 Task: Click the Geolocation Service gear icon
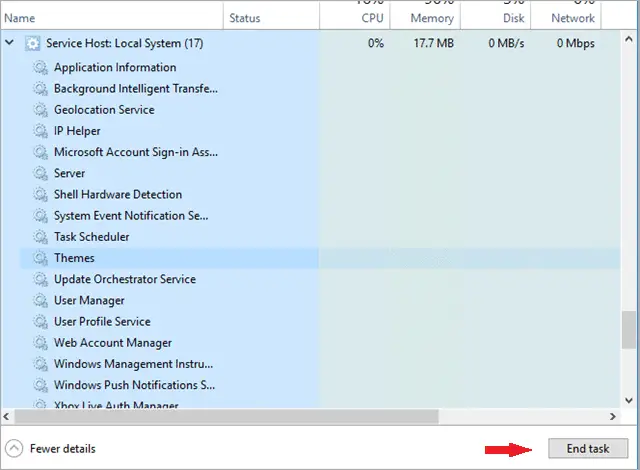pos(40,110)
